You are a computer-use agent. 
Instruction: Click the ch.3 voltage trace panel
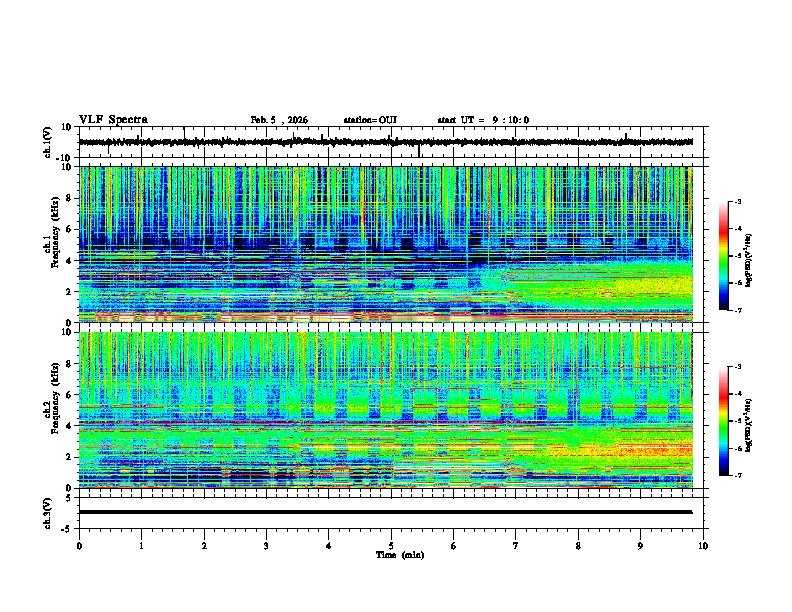click(x=393, y=513)
